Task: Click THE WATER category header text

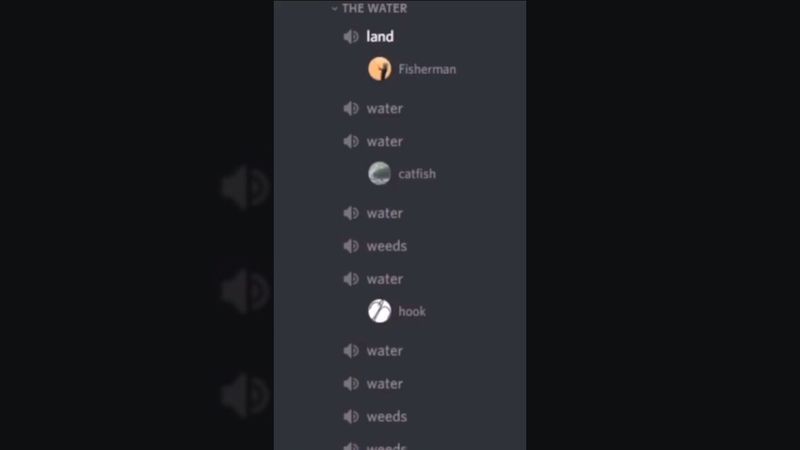Action: pos(374,9)
